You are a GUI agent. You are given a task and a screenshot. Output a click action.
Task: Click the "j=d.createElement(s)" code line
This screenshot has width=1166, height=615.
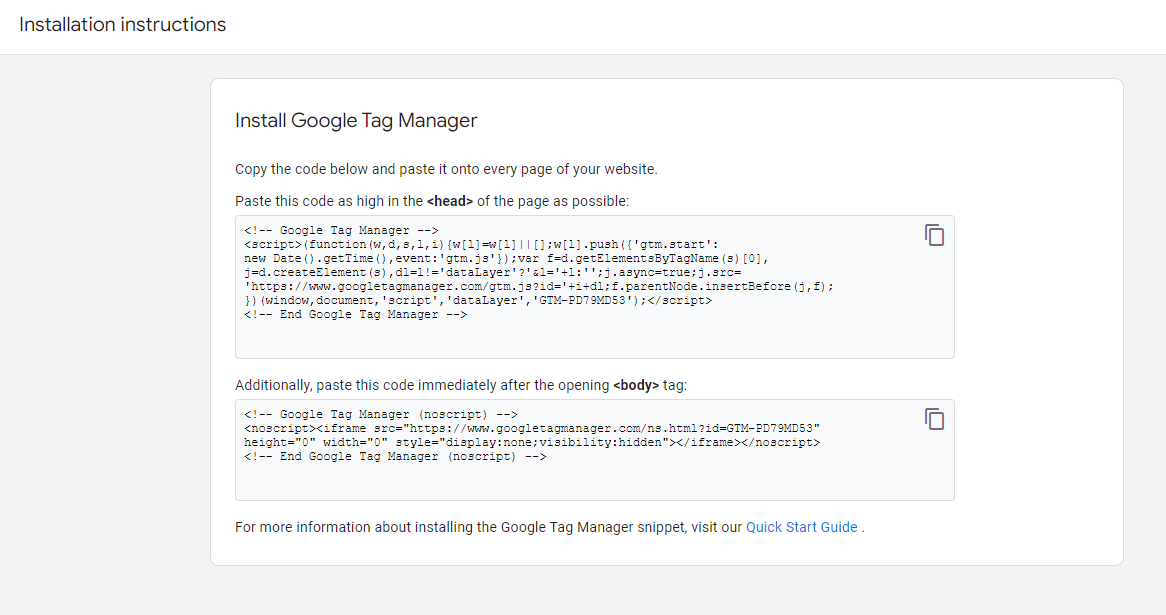(332, 272)
